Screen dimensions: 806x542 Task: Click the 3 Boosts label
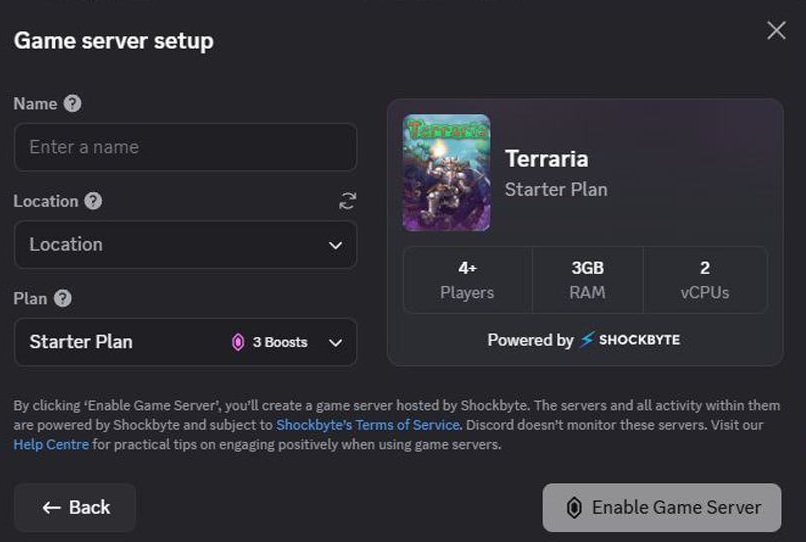click(x=279, y=342)
